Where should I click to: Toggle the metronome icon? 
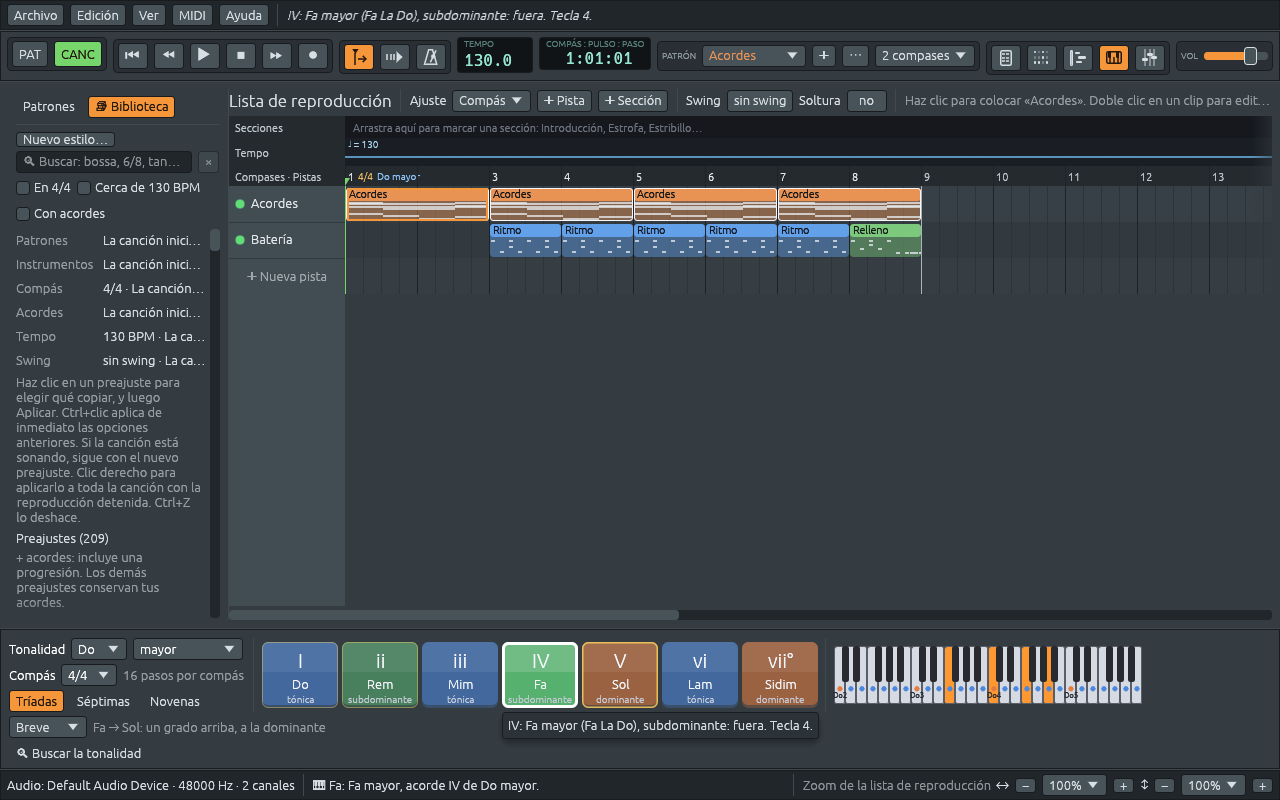431,56
